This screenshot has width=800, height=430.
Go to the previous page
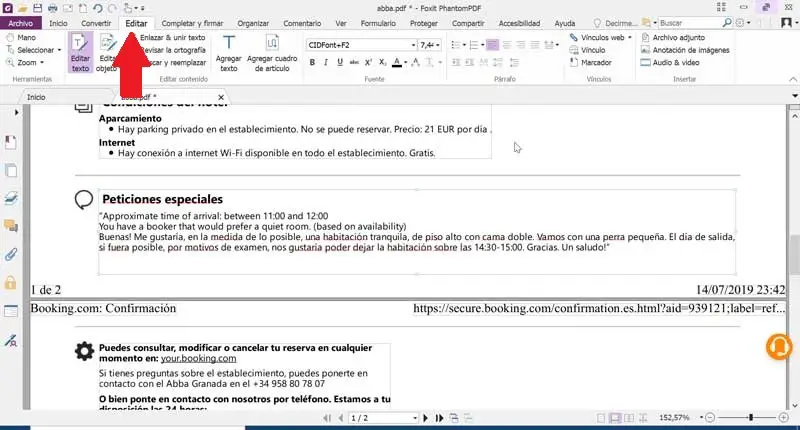click(x=341, y=418)
